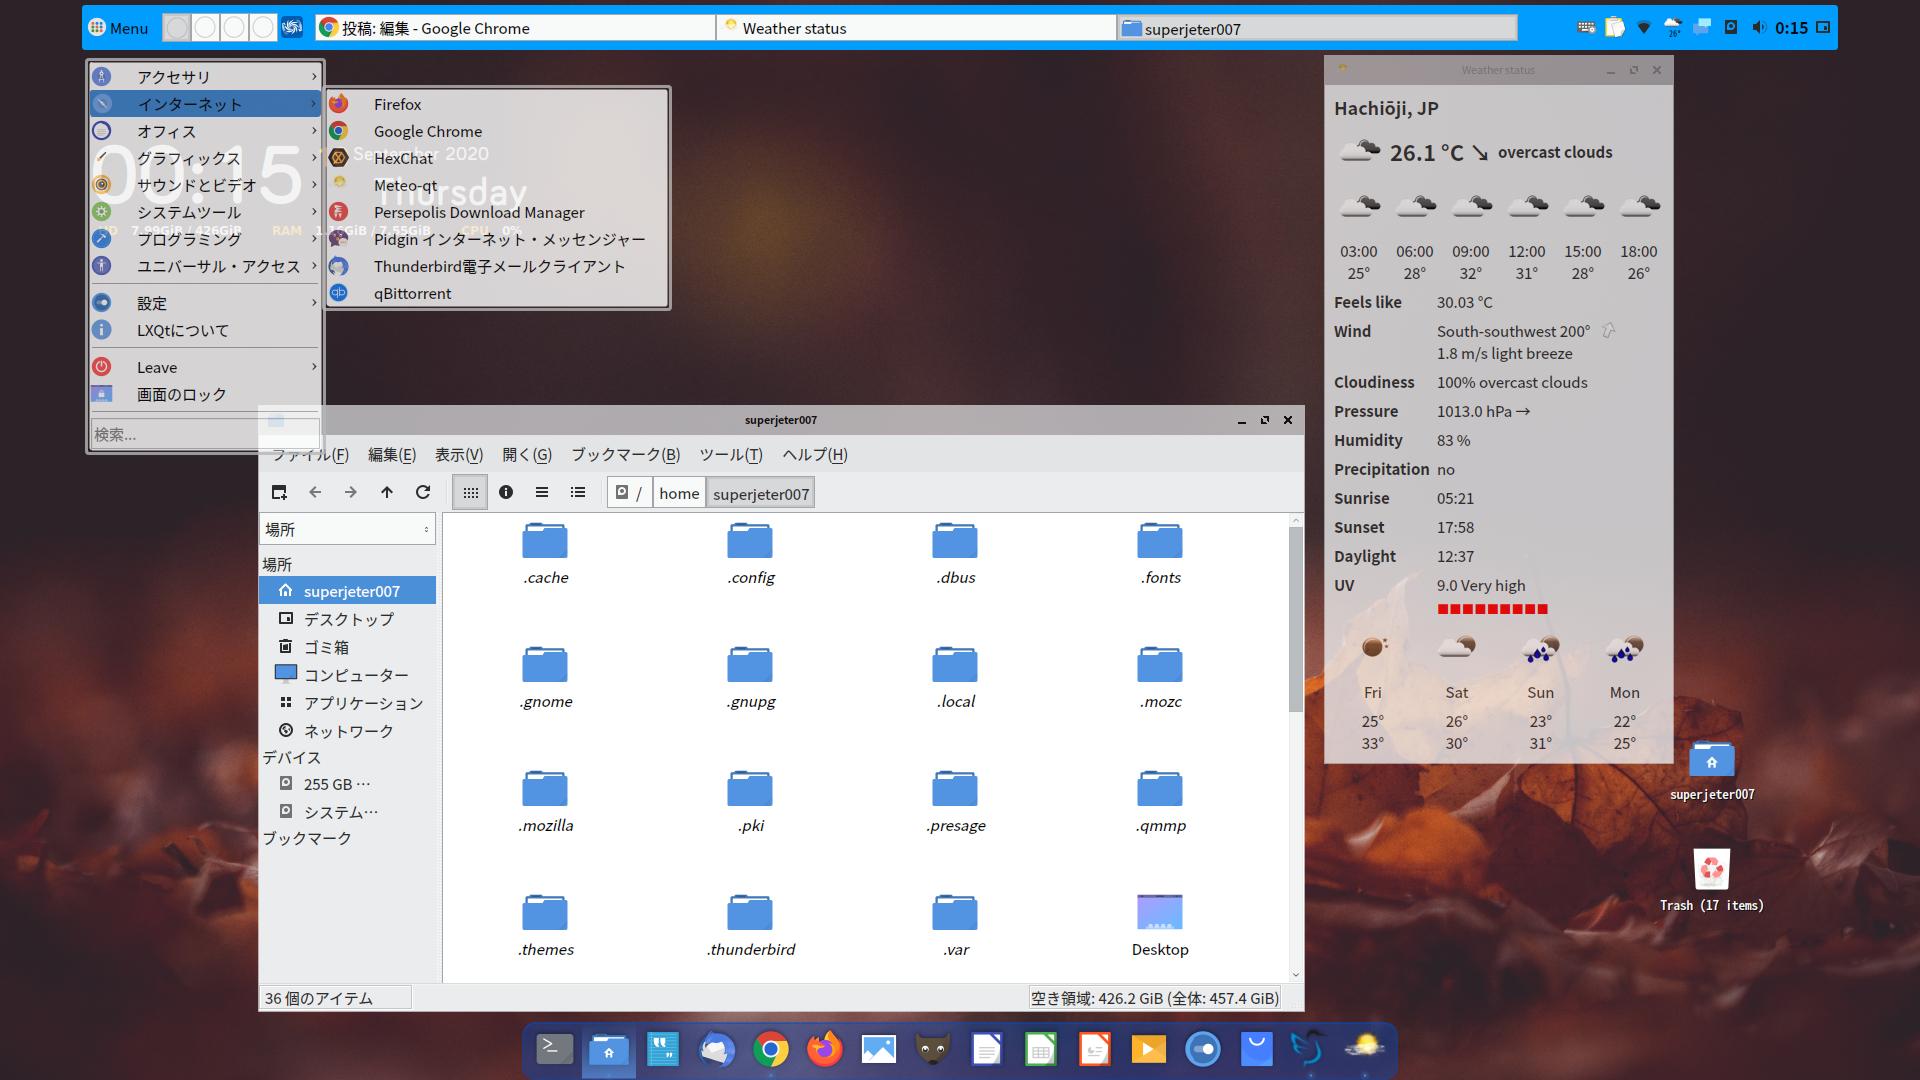This screenshot has height=1080, width=1920.
Task: Switch to compact view mode
Action: 542,492
